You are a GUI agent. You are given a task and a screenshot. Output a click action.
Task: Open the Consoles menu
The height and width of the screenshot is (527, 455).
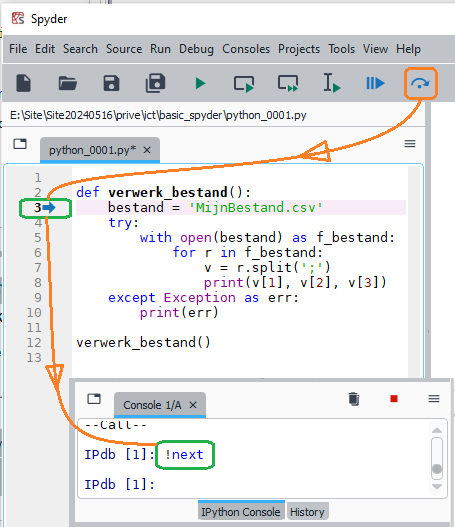click(246, 49)
